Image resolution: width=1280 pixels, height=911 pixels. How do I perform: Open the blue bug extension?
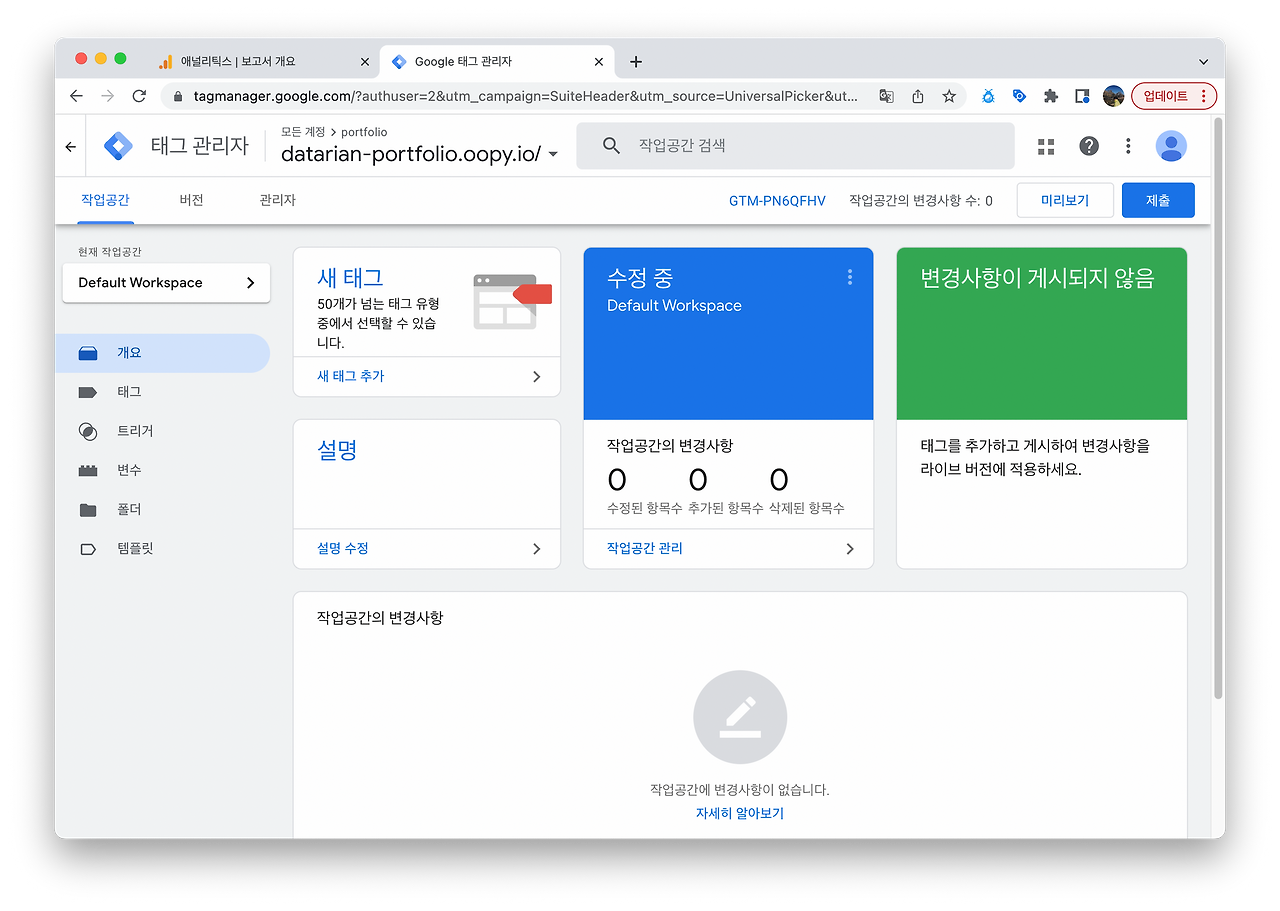point(988,96)
